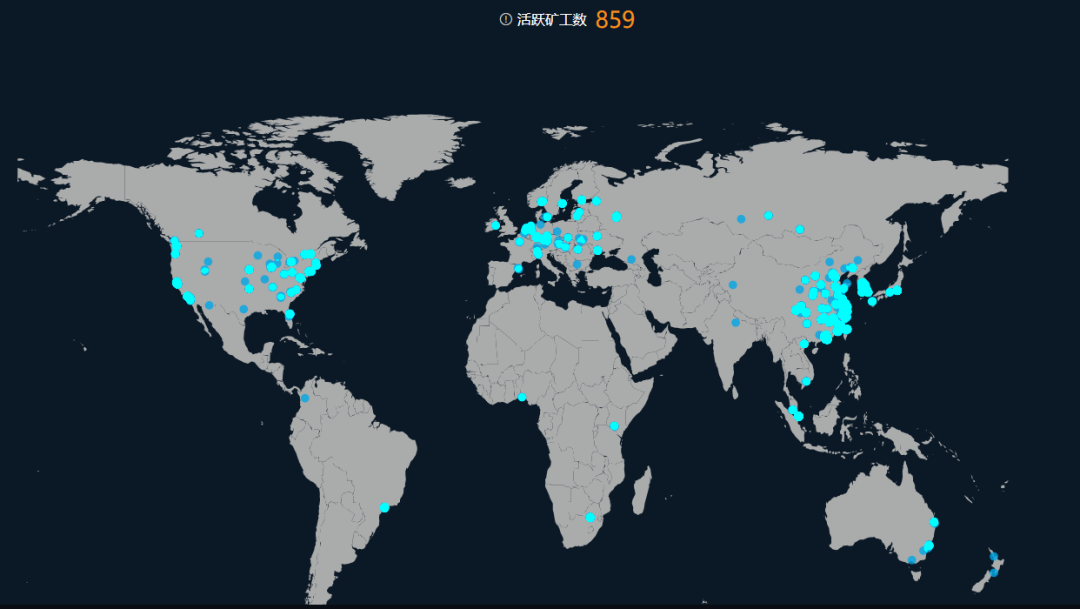Screen dimensions: 1080x609
Task: Click the orange 859 miner count
Action: tap(615, 20)
